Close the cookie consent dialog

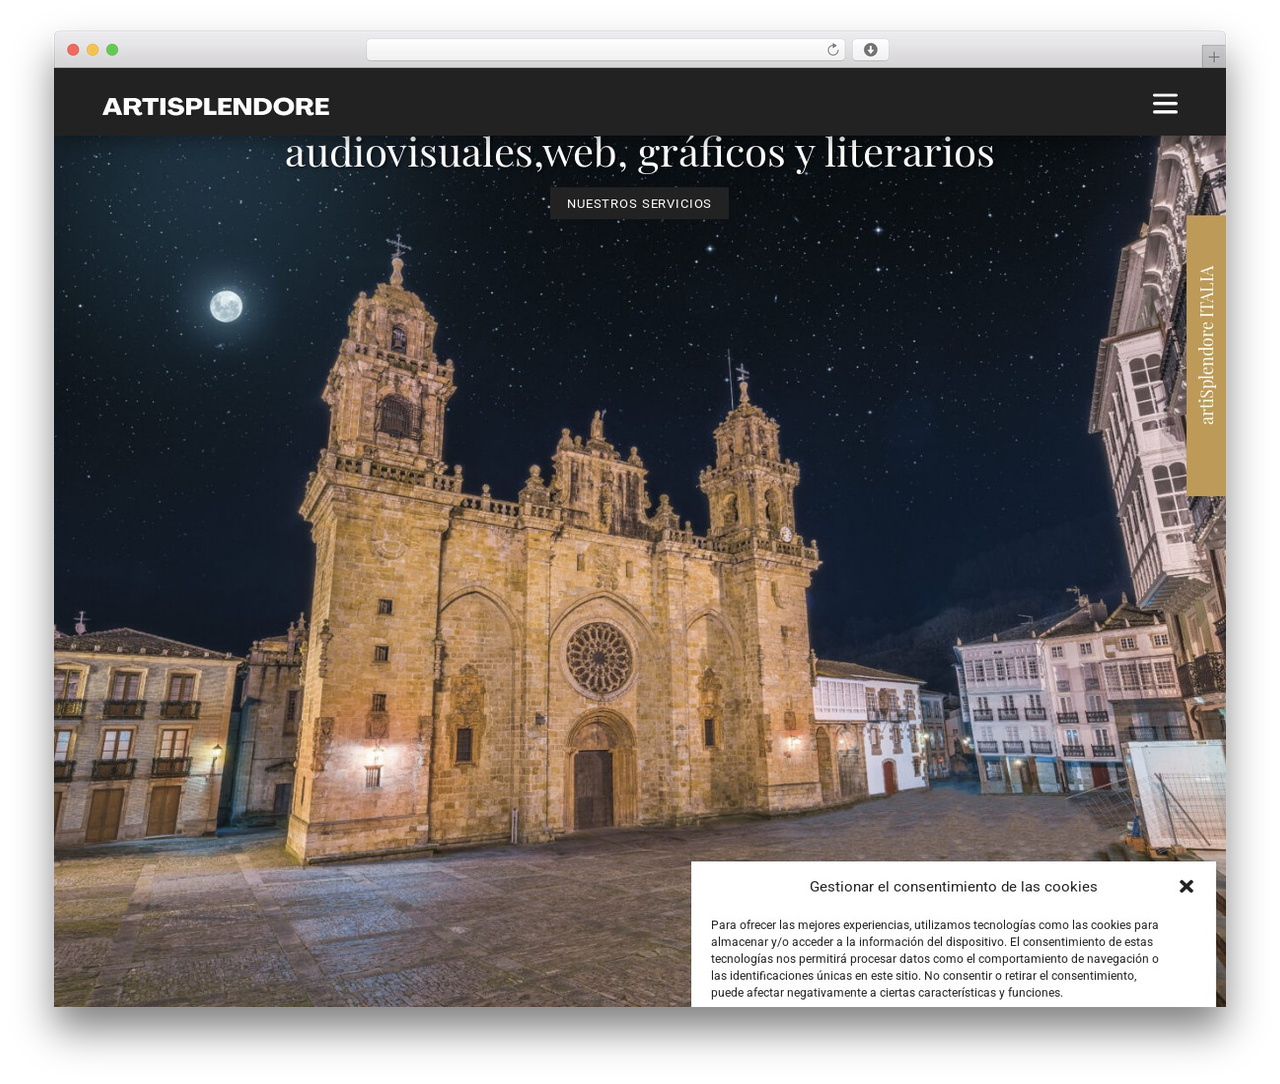pos(1186,886)
